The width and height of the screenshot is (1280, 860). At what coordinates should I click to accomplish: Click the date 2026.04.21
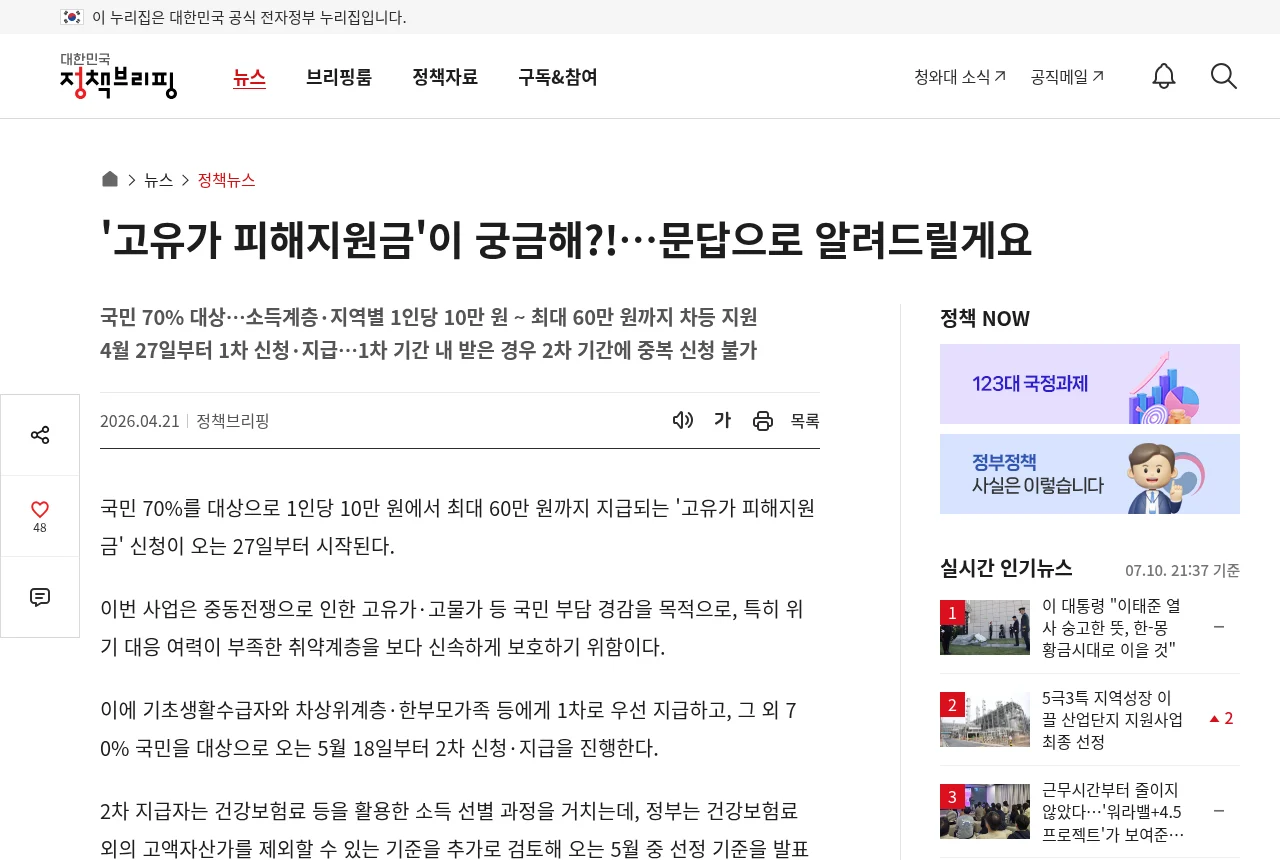[140, 421]
